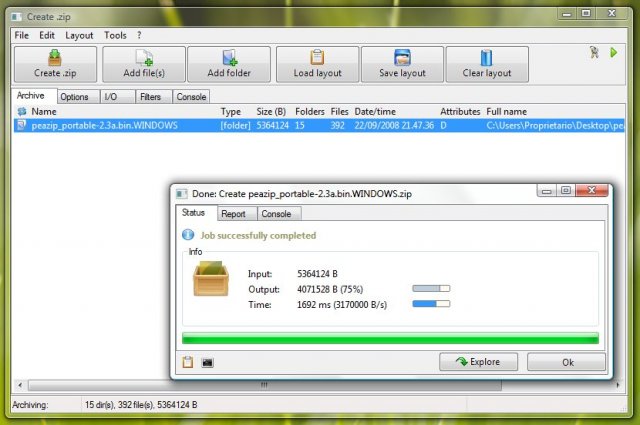Open the Layout menu
The image size is (640, 425).
coord(79,36)
